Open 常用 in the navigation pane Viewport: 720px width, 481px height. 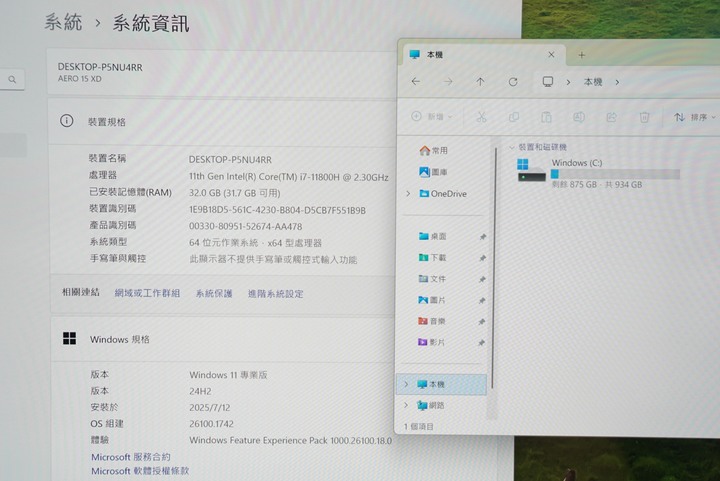coord(433,151)
